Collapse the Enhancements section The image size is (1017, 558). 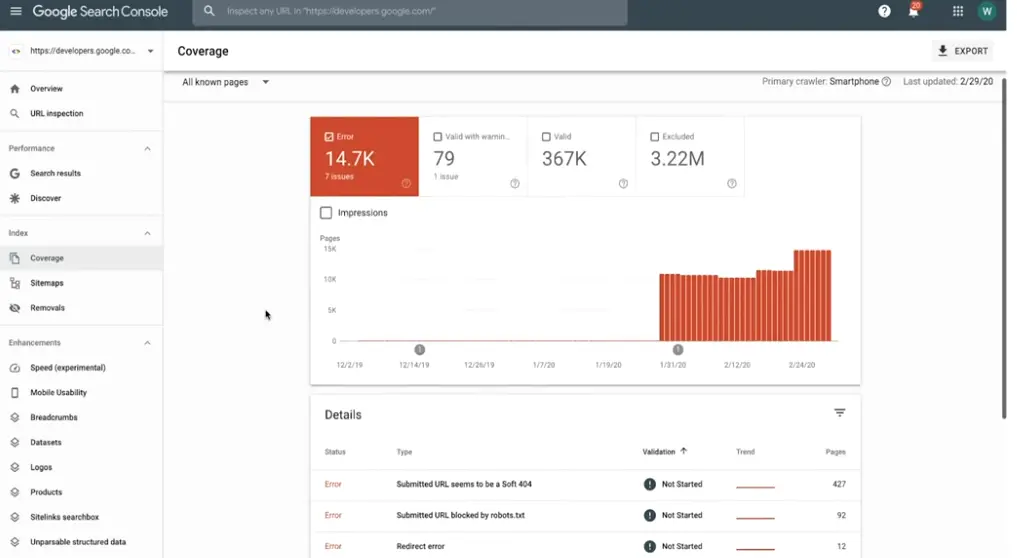coord(147,343)
